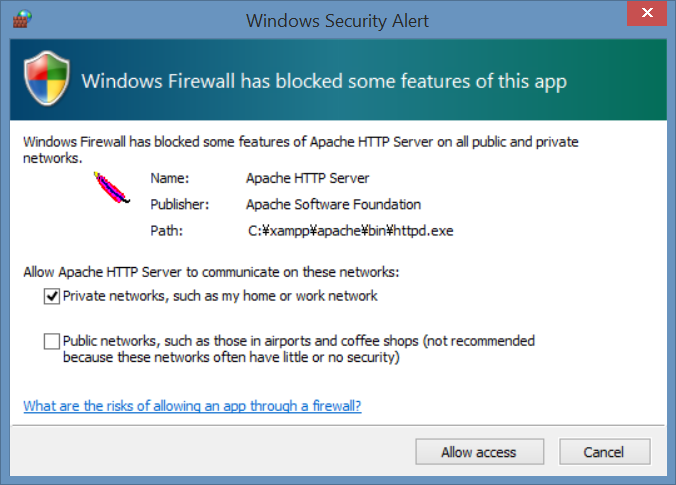Click the Public networks description text
The height and width of the screenshot is (485, 676).
click(299, 349)
